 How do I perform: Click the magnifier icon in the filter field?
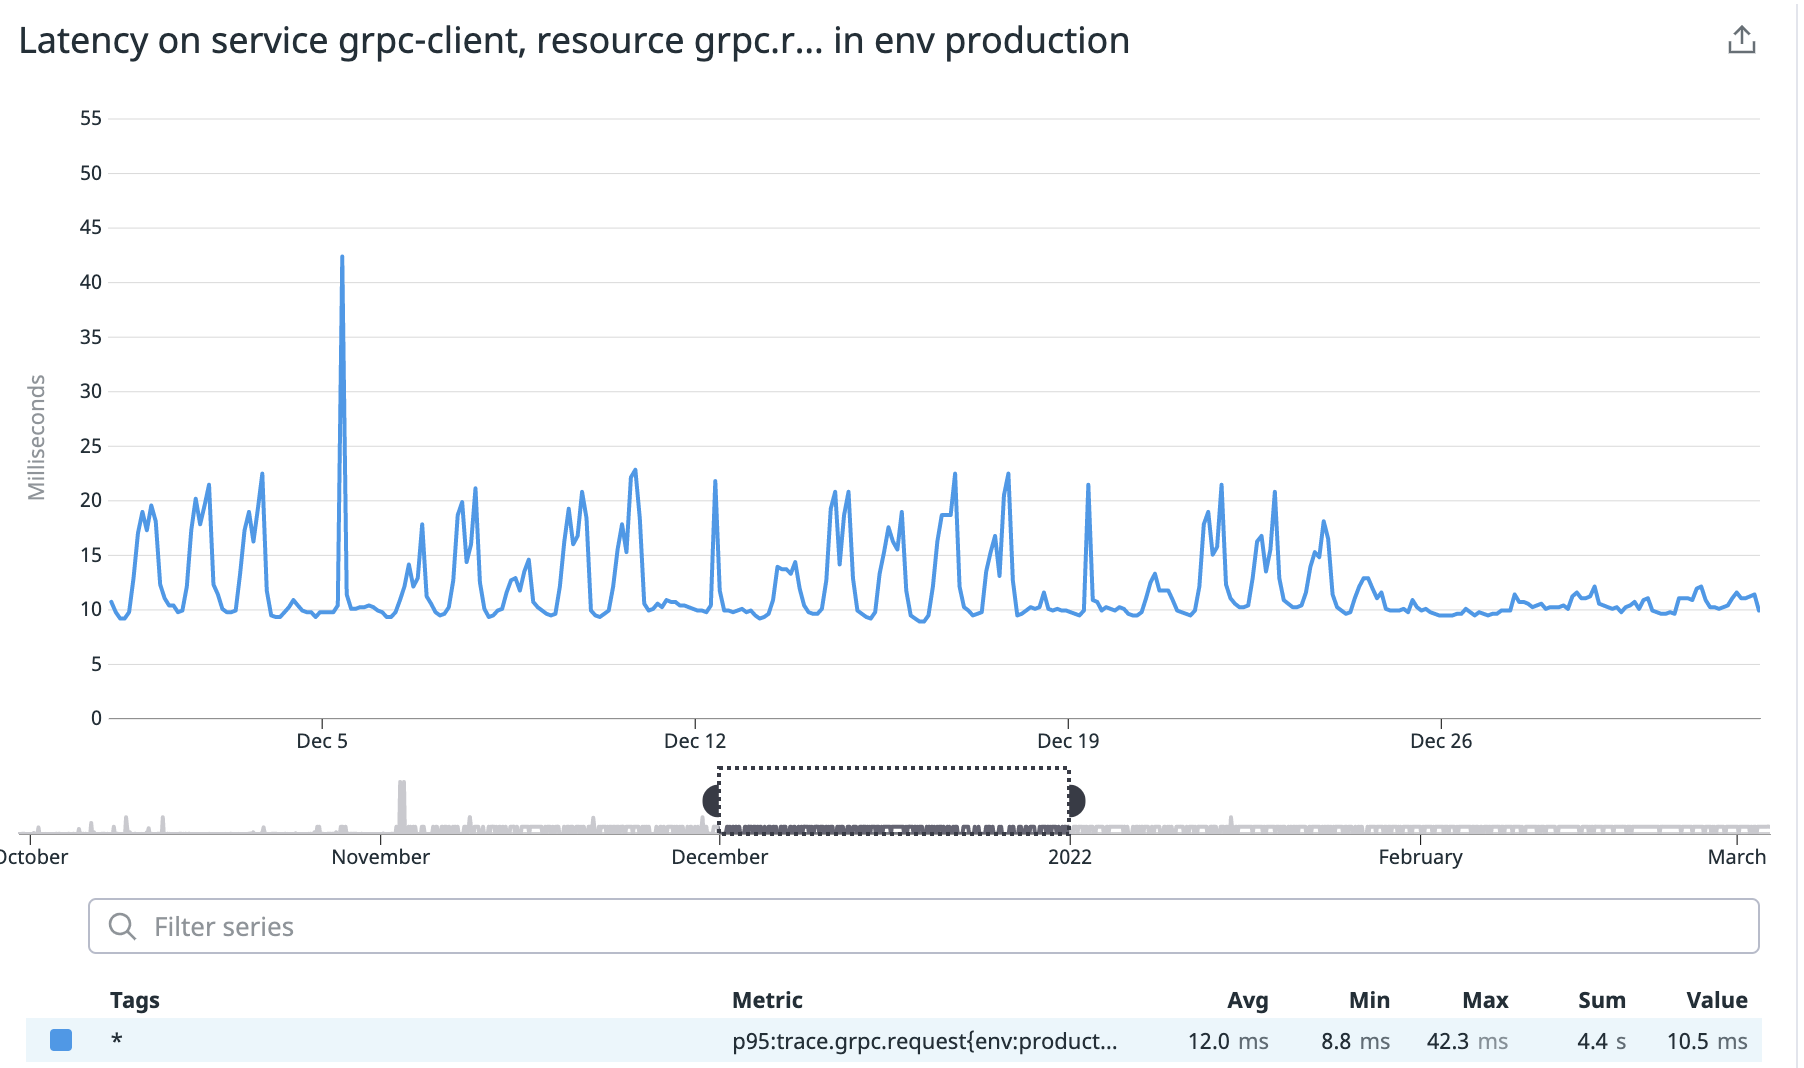click(123, 926)
